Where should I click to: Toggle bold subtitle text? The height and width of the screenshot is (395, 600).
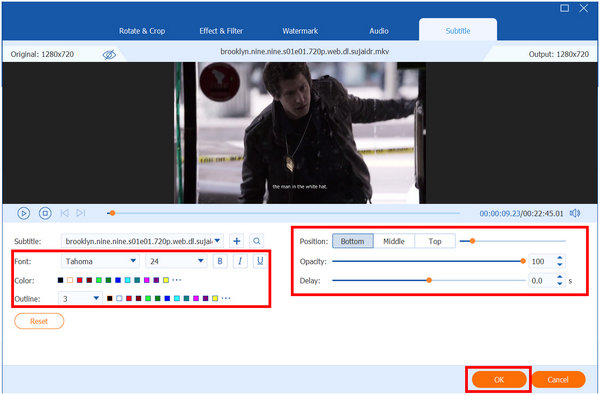pos(220,261)
